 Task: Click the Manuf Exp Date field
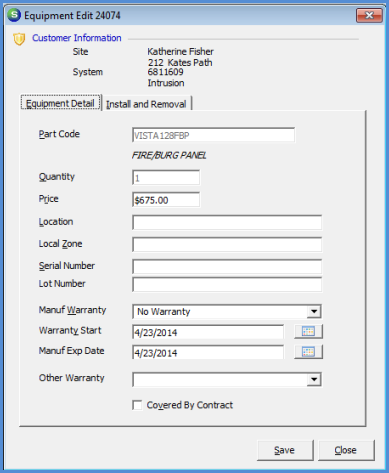[x=208, y=352]
